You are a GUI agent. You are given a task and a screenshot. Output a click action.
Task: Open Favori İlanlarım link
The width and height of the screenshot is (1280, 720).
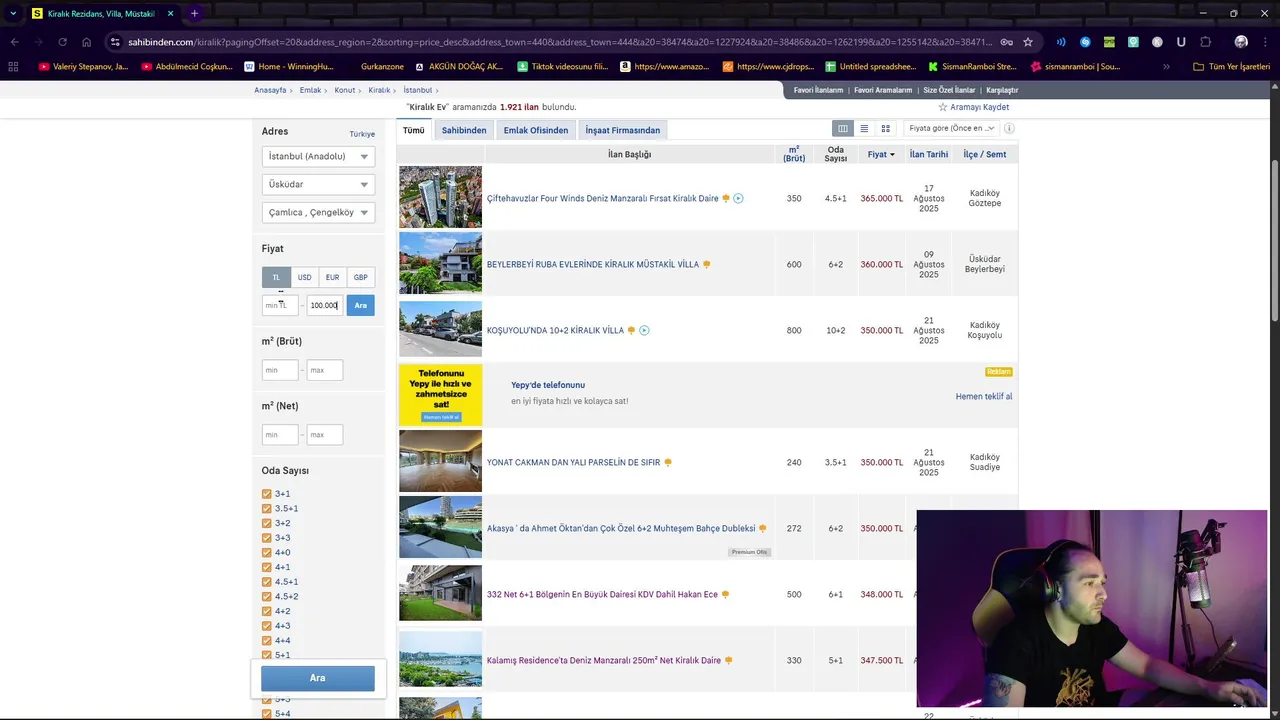pyautogui.click(x=818, y=90)
